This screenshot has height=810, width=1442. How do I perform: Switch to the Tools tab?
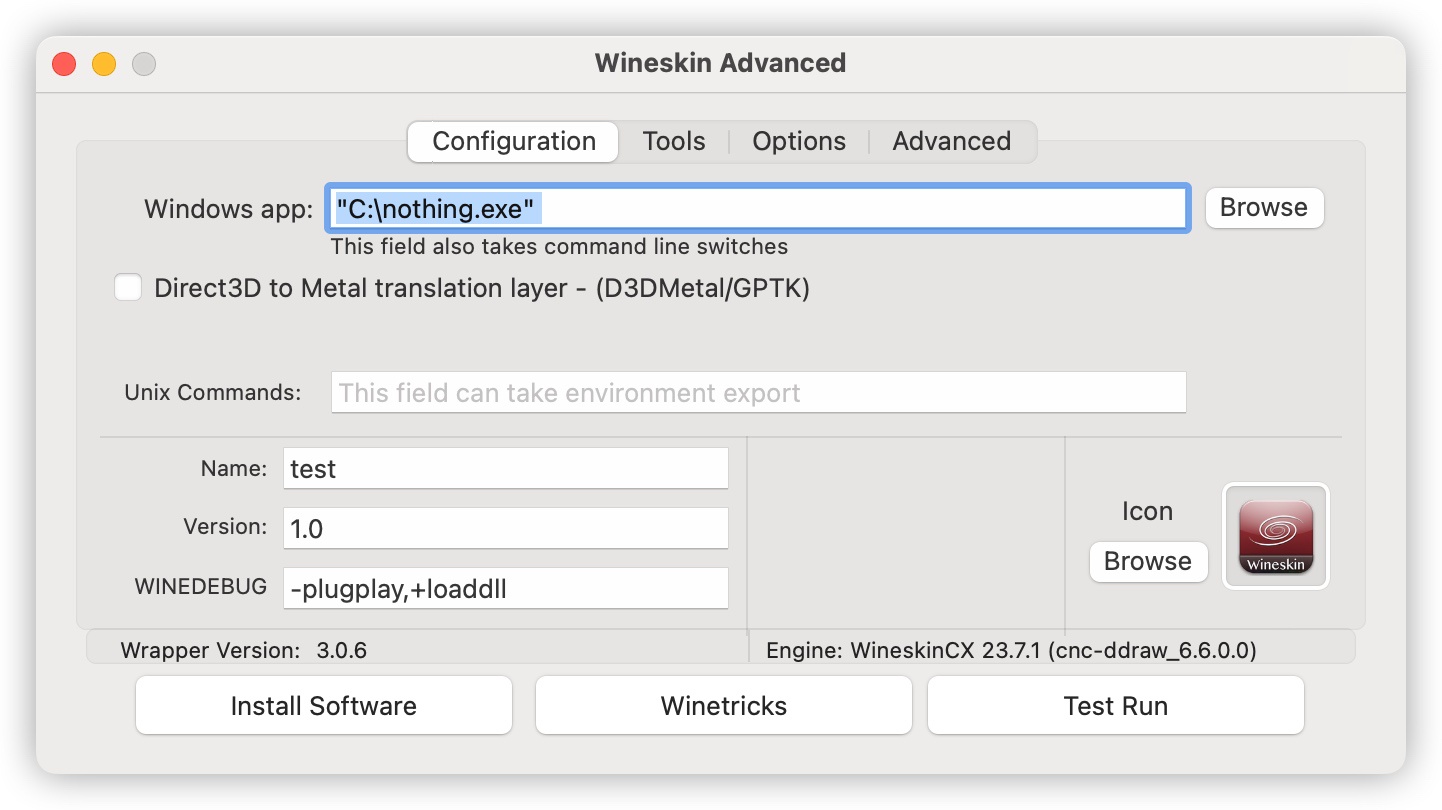coord(673,141)
